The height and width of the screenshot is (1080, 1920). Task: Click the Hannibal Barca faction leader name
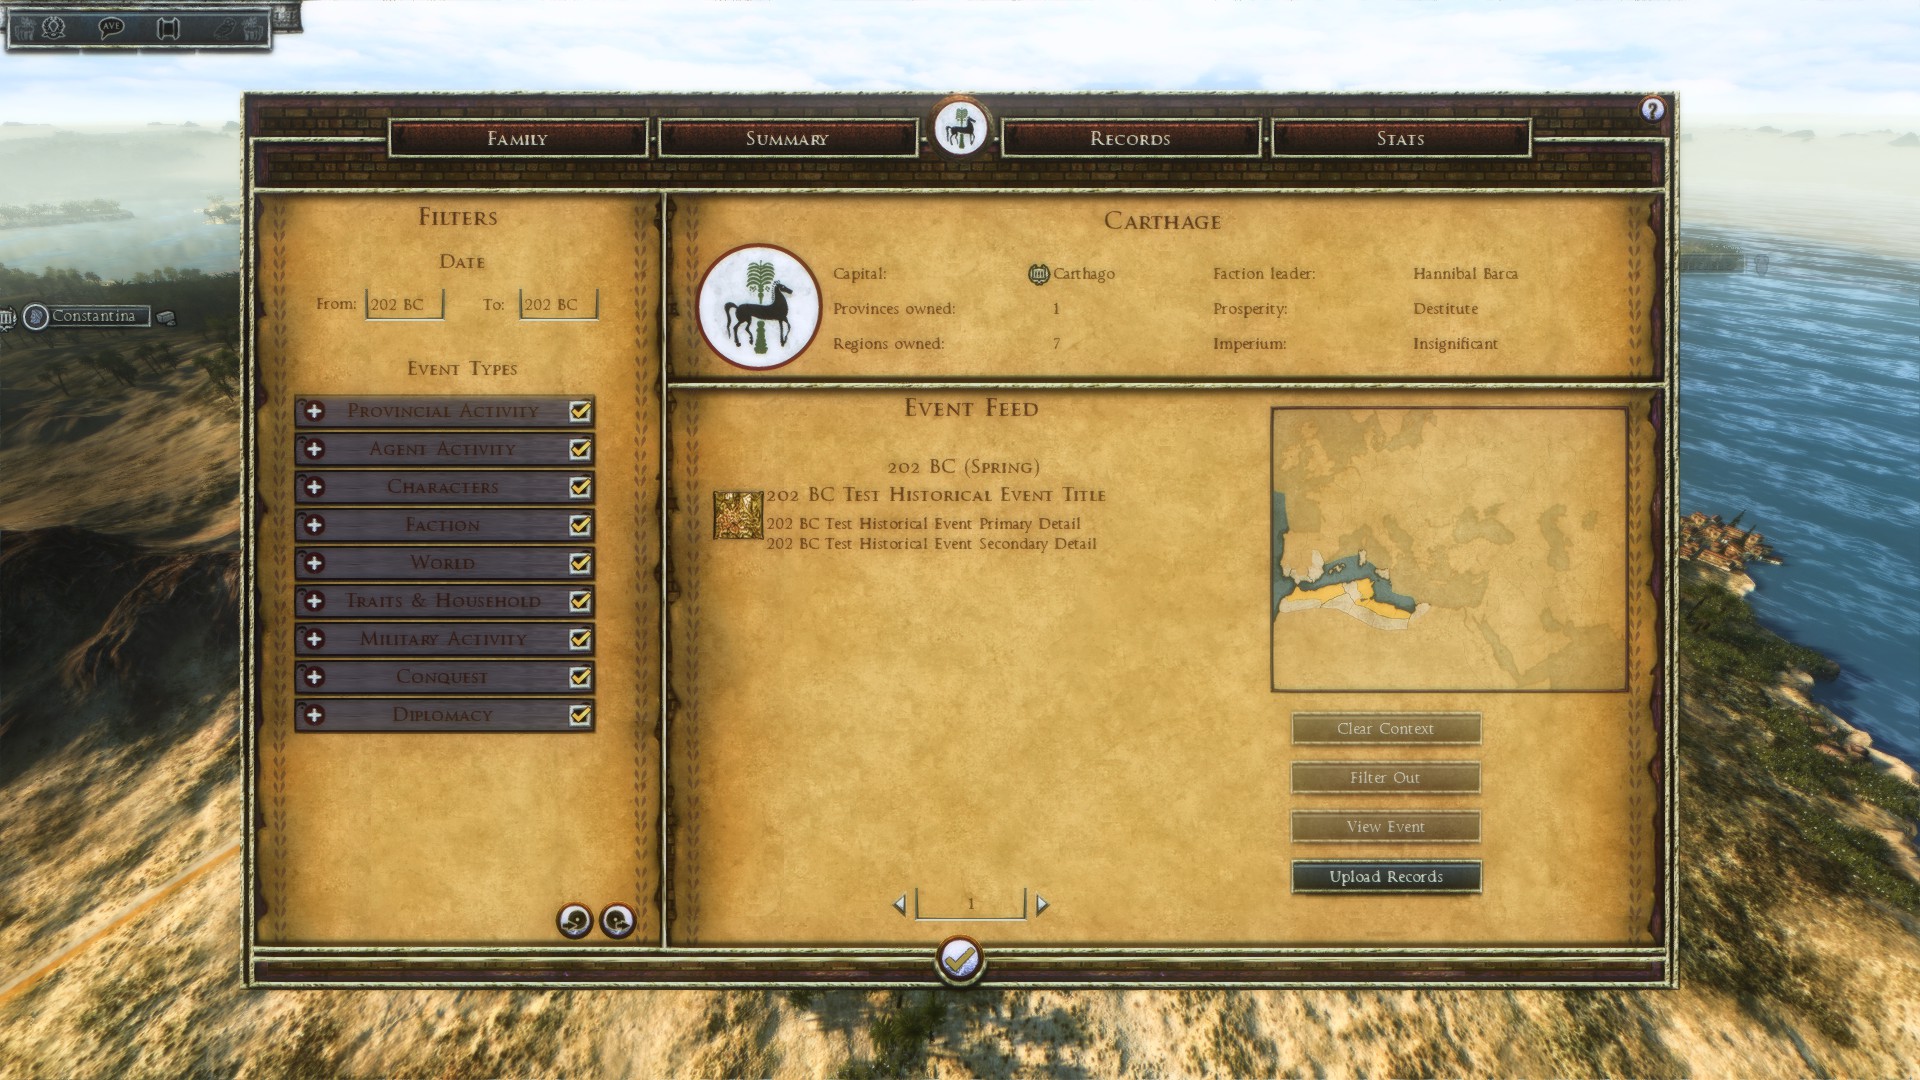click(x=1465, y=274)
